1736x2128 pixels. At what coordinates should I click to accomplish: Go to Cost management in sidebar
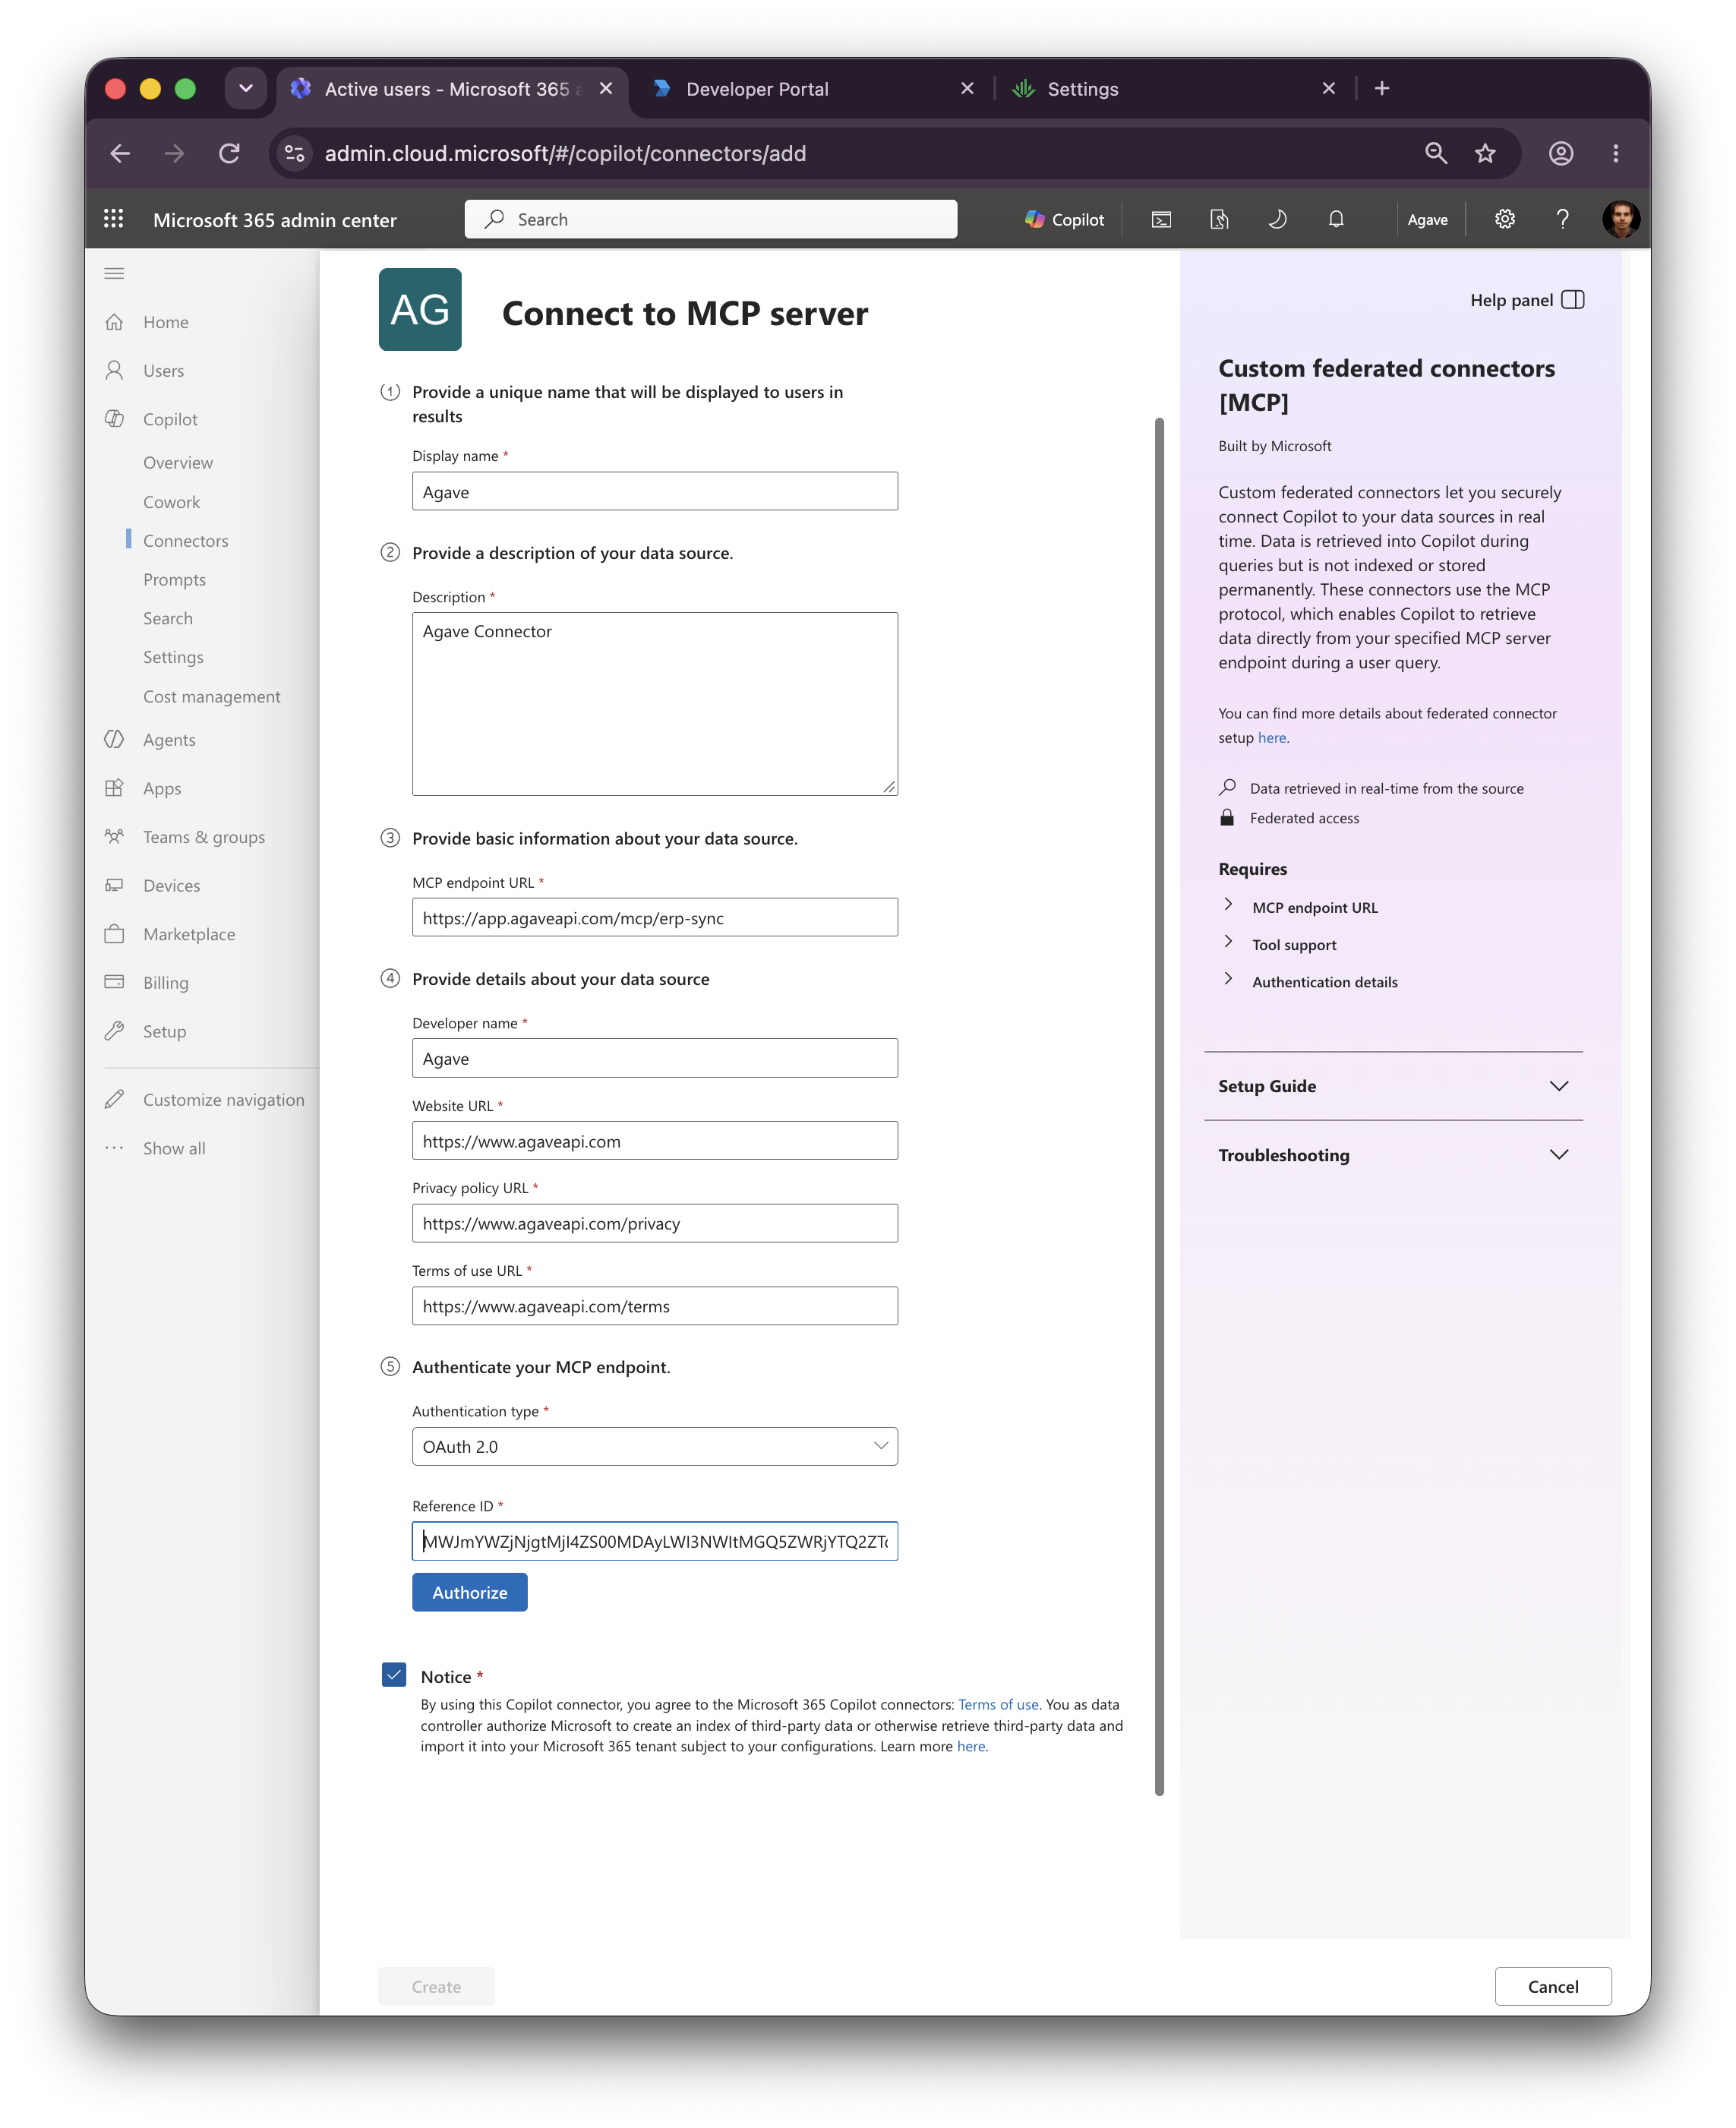point(211,696)
